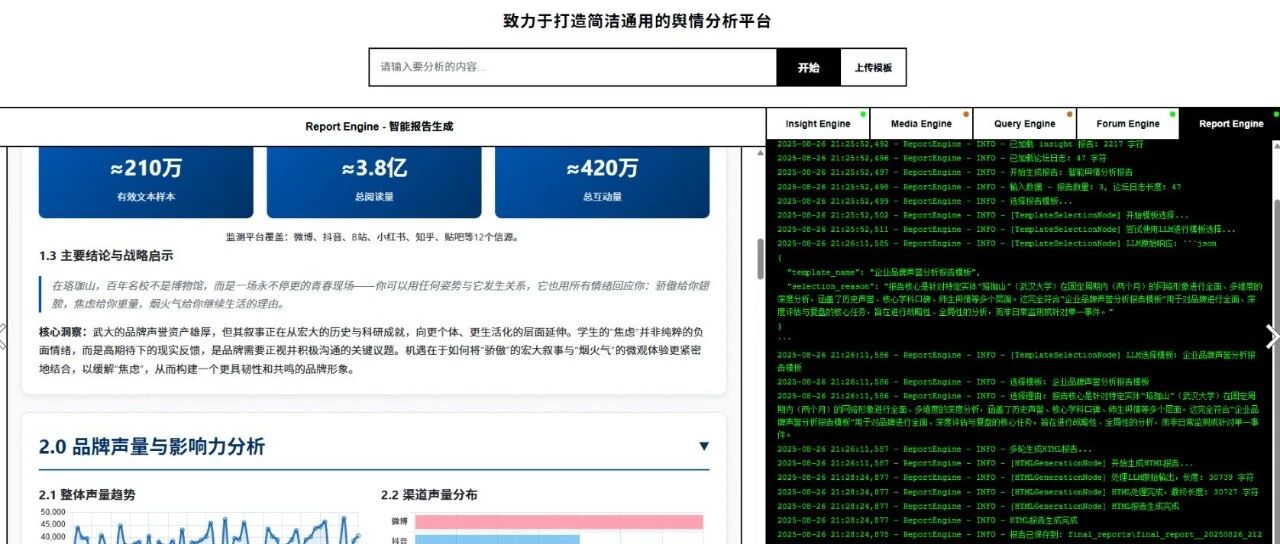Click the white right chevron arrow on console edge
The height and width of the screenshot is (544, 1280).
(1272, 337)
